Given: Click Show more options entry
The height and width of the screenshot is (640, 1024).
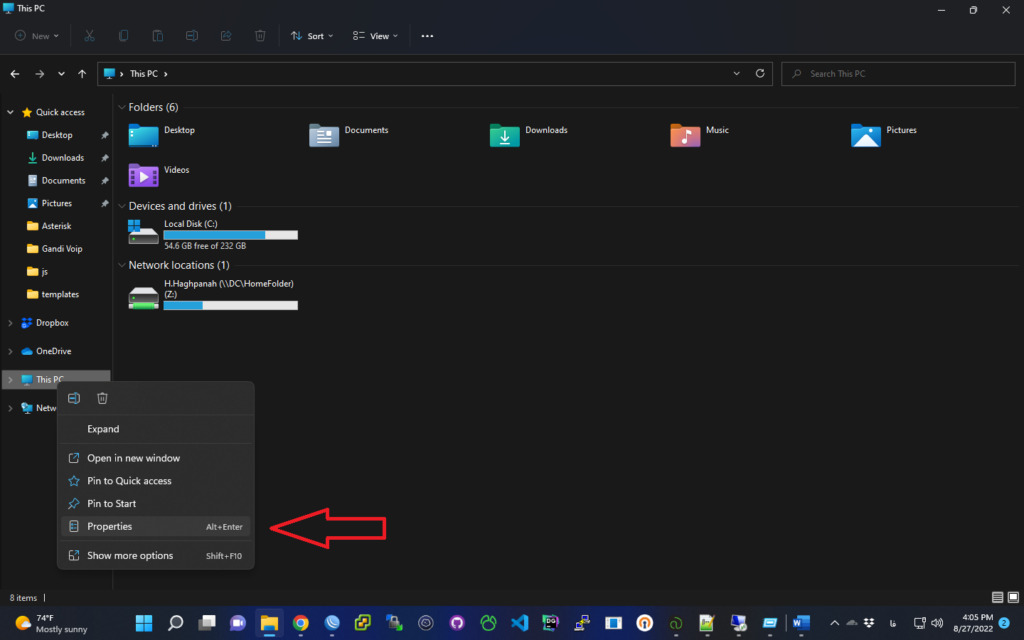Looking at the screenshot, I should pyautogui.click(x=130, y=556).
